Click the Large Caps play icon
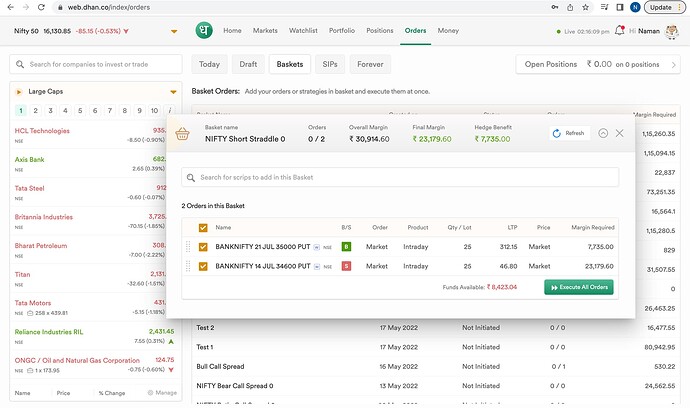 [18, 92]
